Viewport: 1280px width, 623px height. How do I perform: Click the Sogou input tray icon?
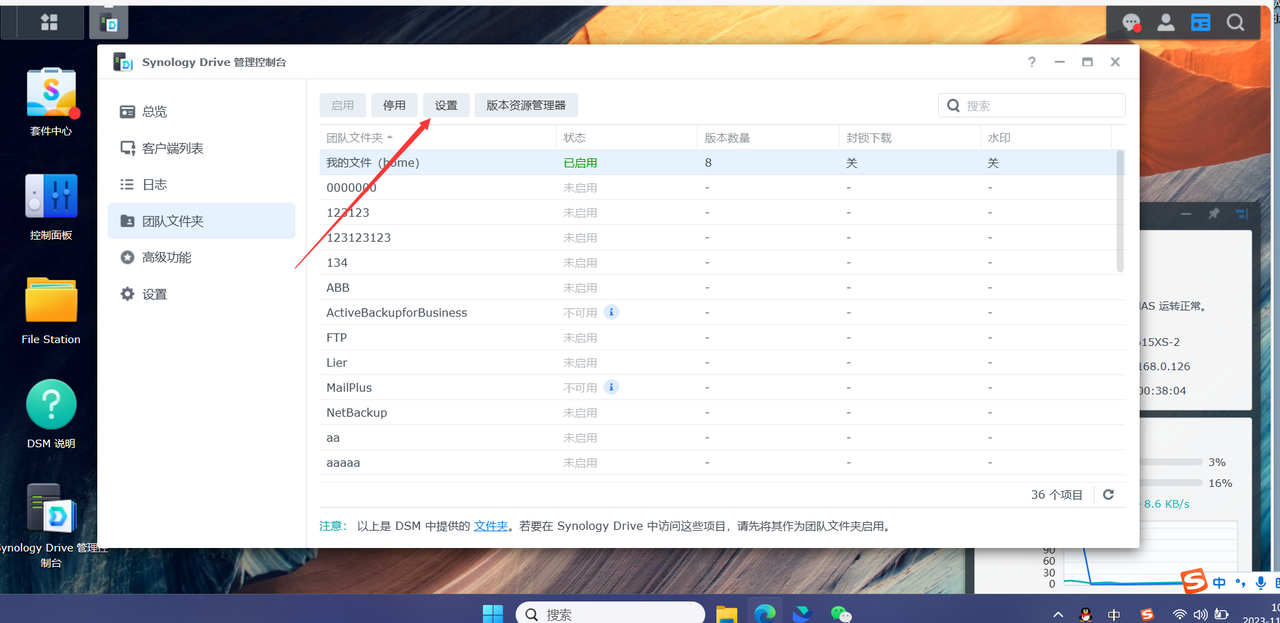point(1146,614)
